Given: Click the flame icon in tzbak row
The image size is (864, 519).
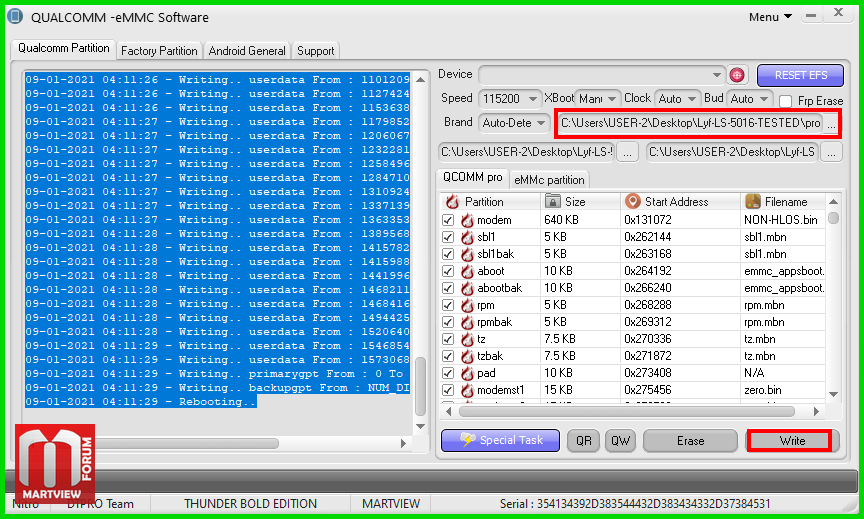Looking at the screenshot, I should (467, 356).
